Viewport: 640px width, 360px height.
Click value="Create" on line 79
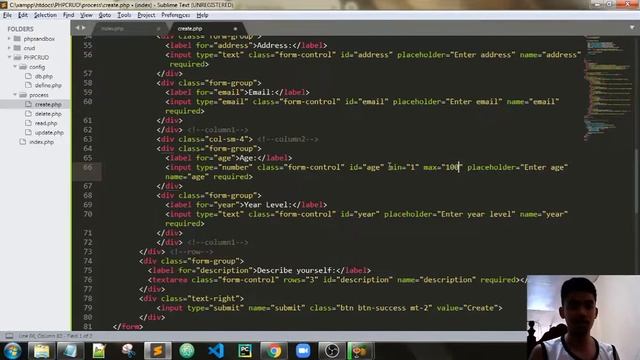pyautogui.click(x=467, y=308)
